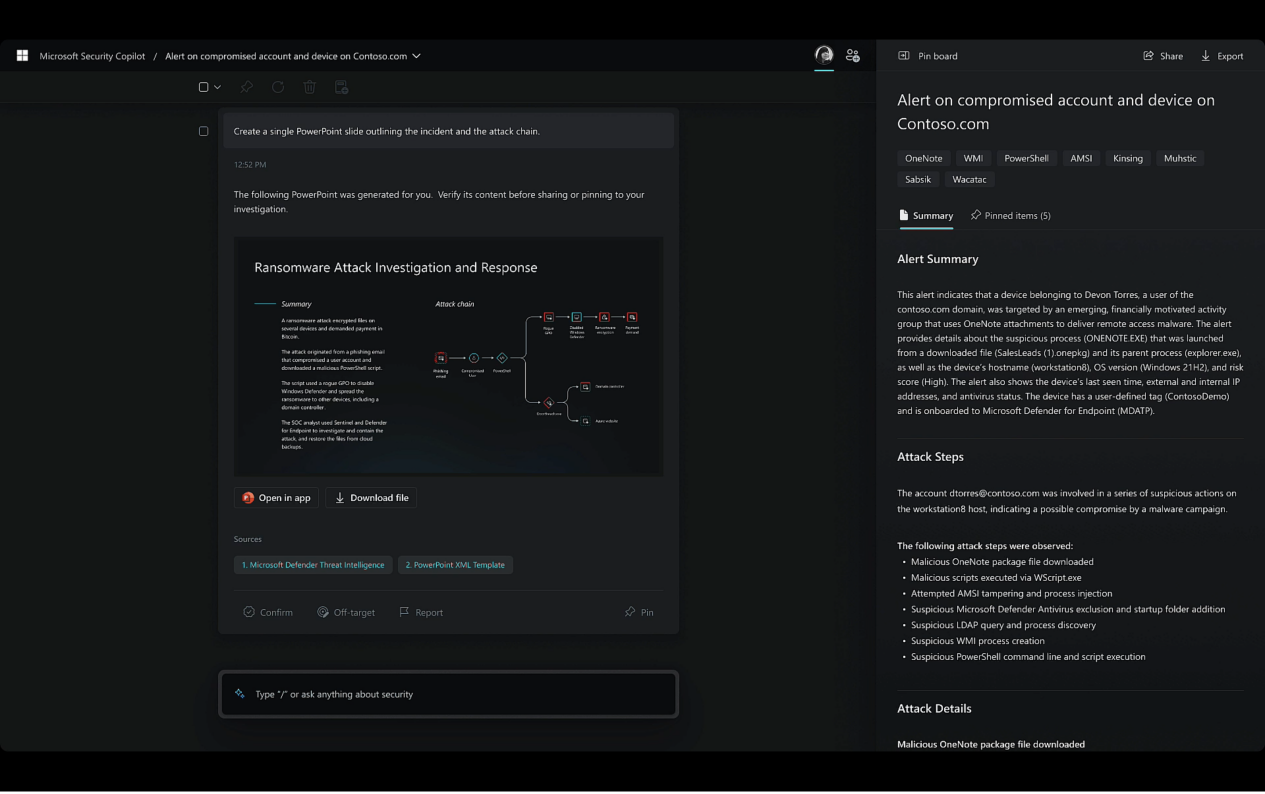Select the Kinsing tag
The height and width of the screenshot is (794, 1265).
[x=1128, y=158]
